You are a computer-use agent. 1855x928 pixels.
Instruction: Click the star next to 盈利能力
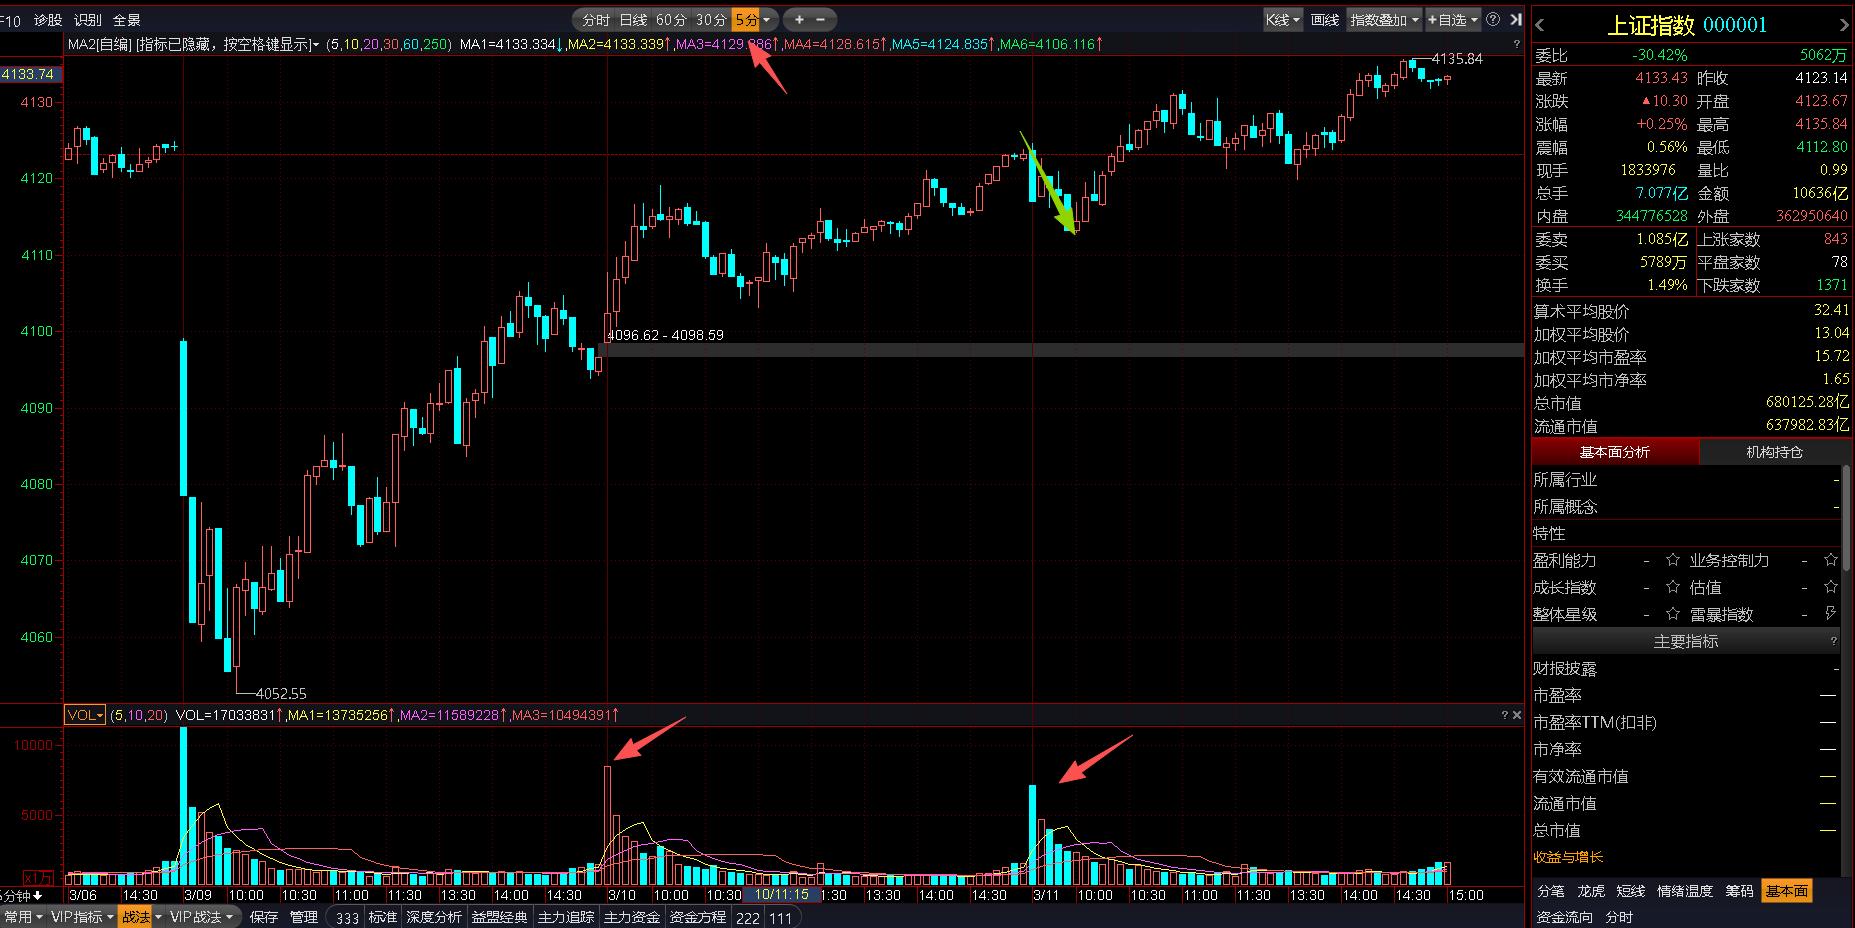1672,560
